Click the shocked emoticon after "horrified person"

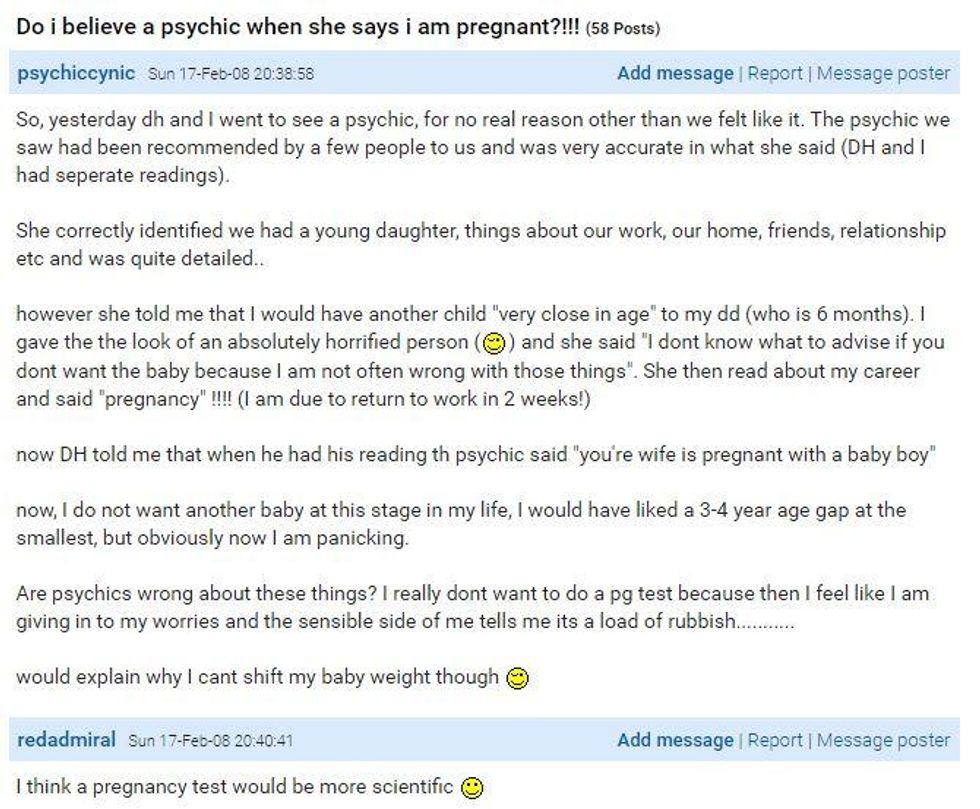click(x=493, y=343)
